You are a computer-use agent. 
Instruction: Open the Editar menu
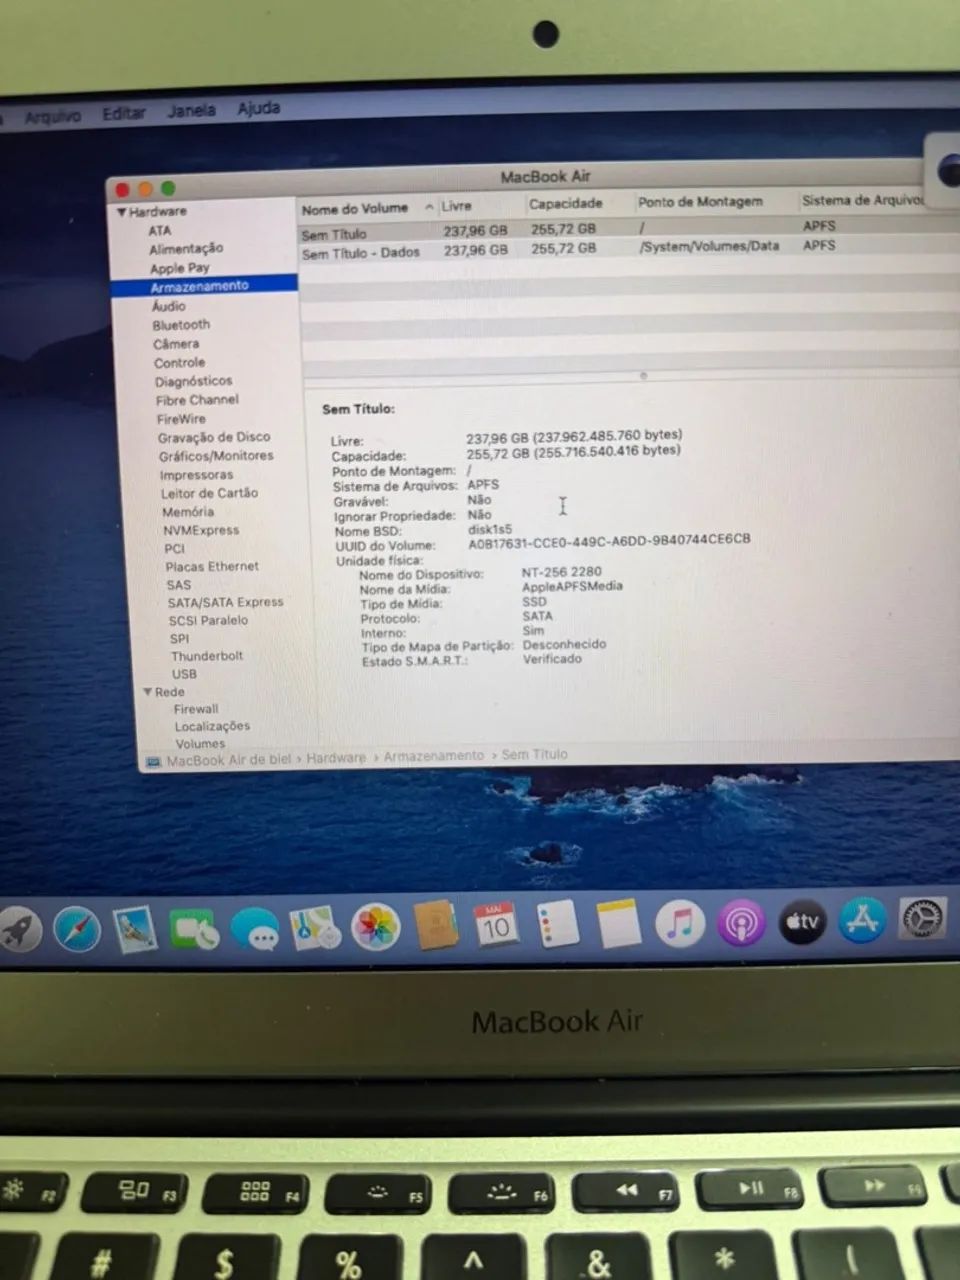tap(124, 113)
